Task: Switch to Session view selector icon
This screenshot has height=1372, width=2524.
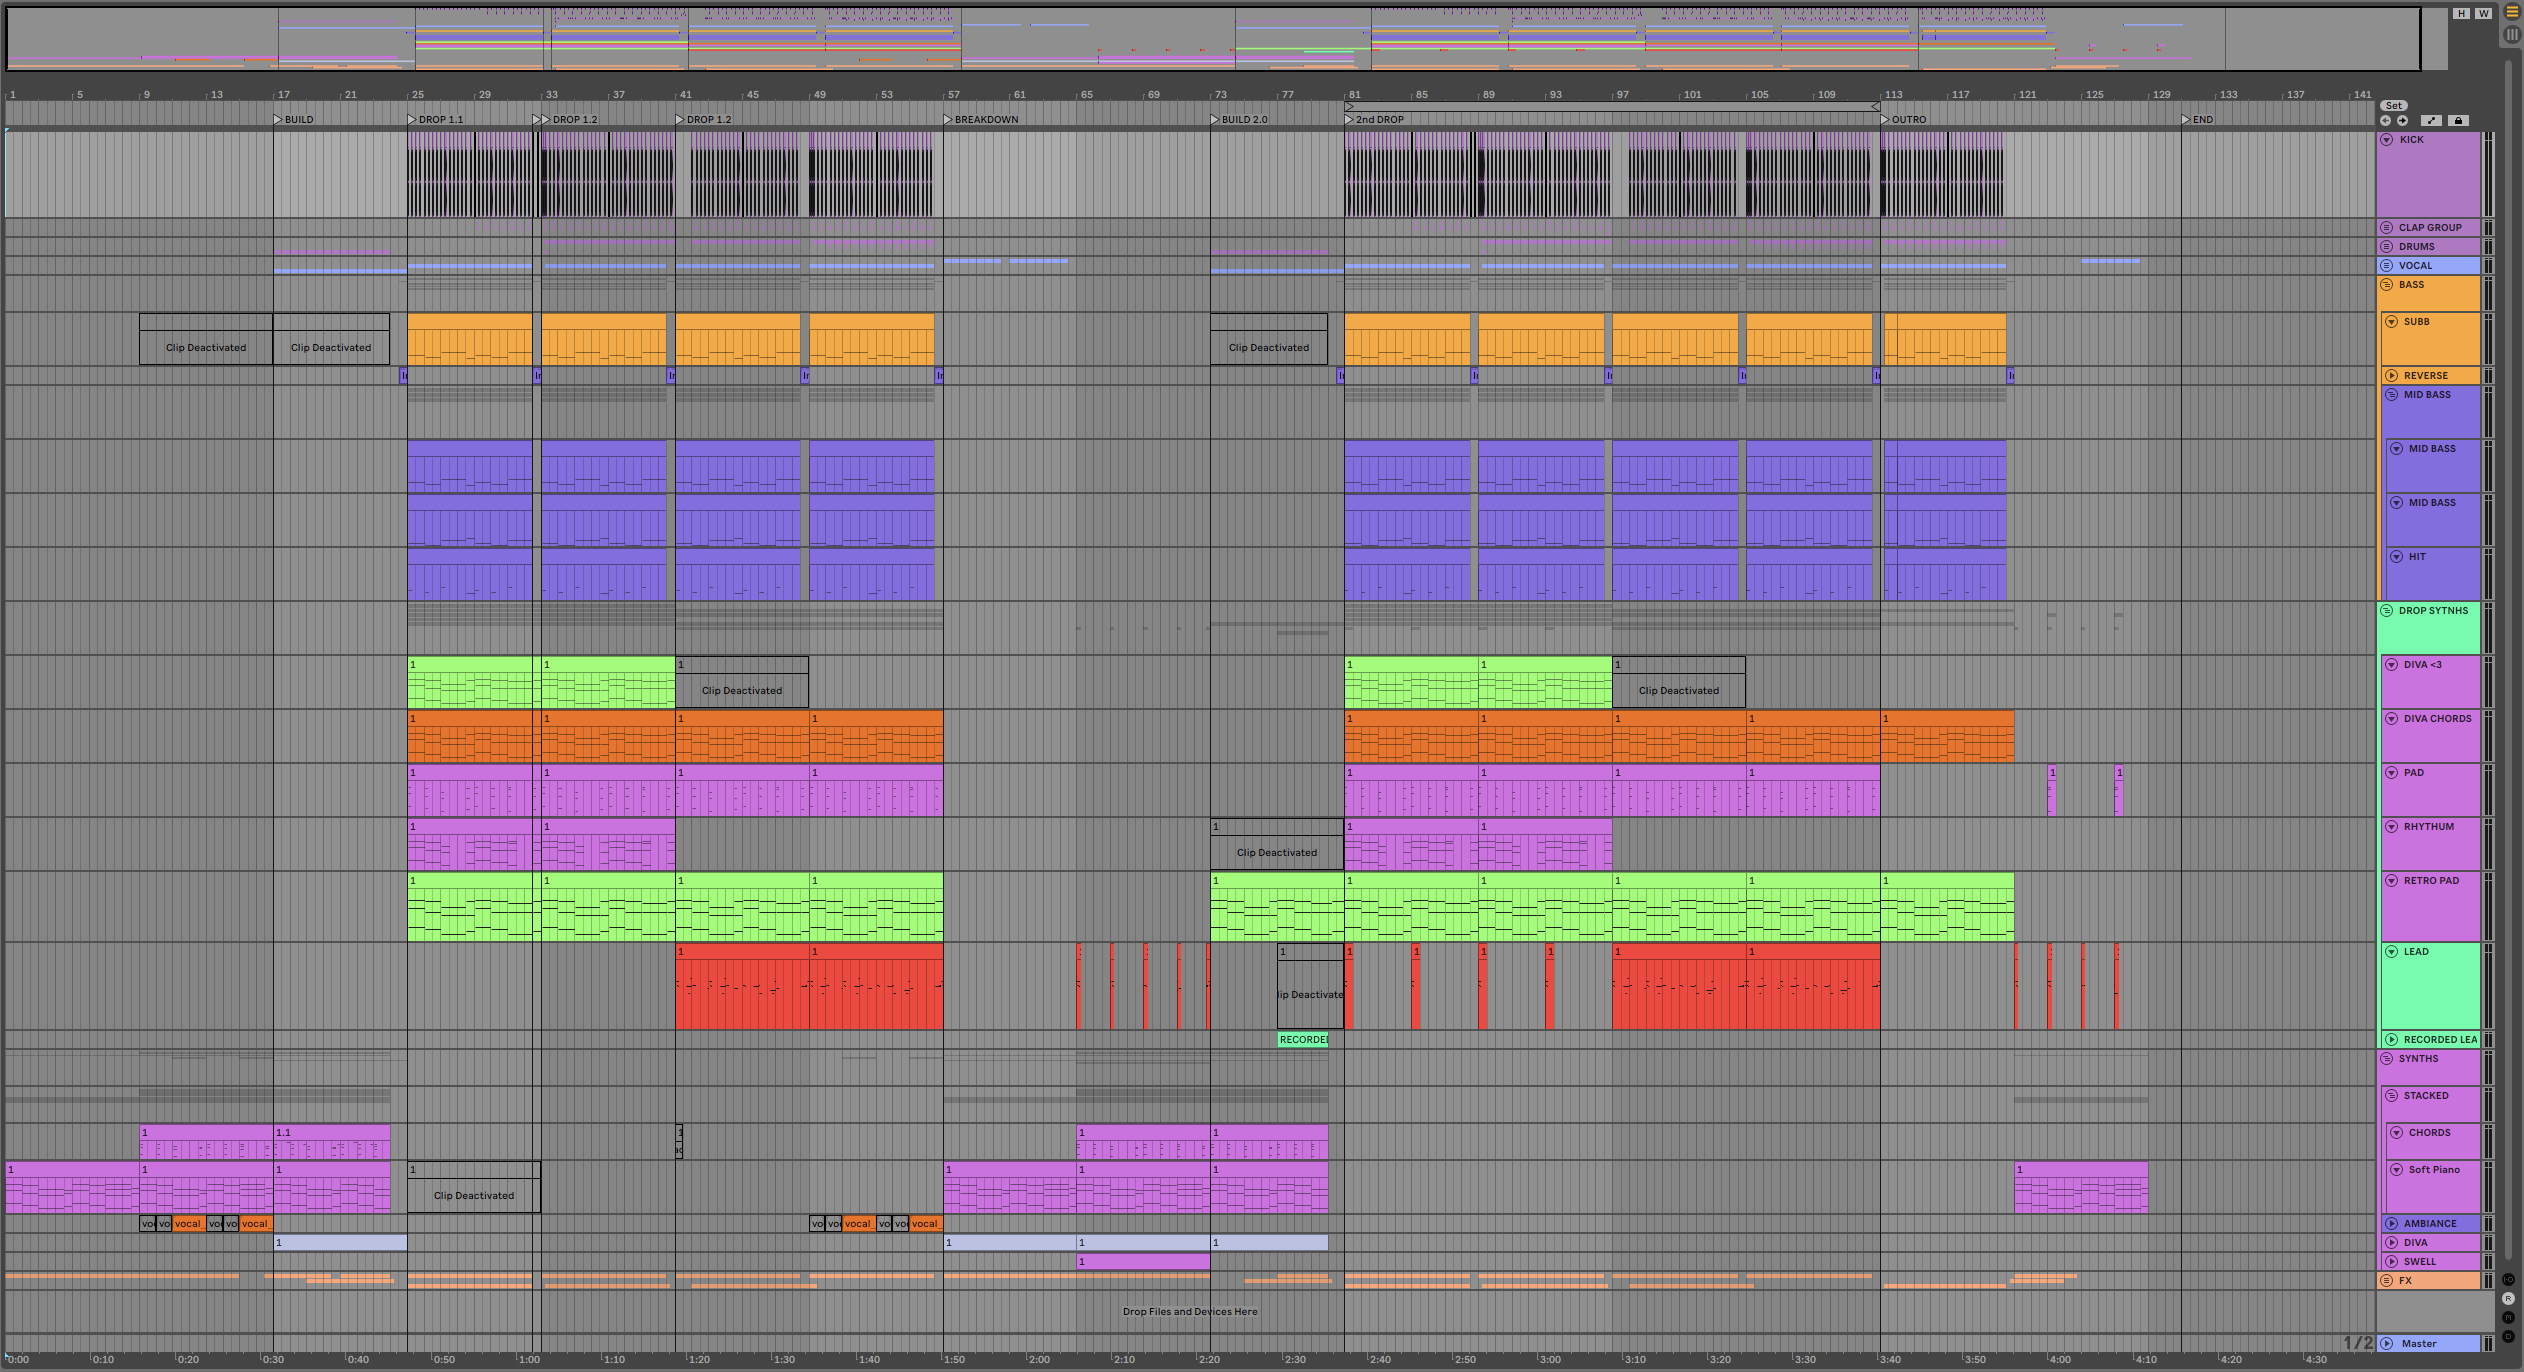Action: point(2512,34)
